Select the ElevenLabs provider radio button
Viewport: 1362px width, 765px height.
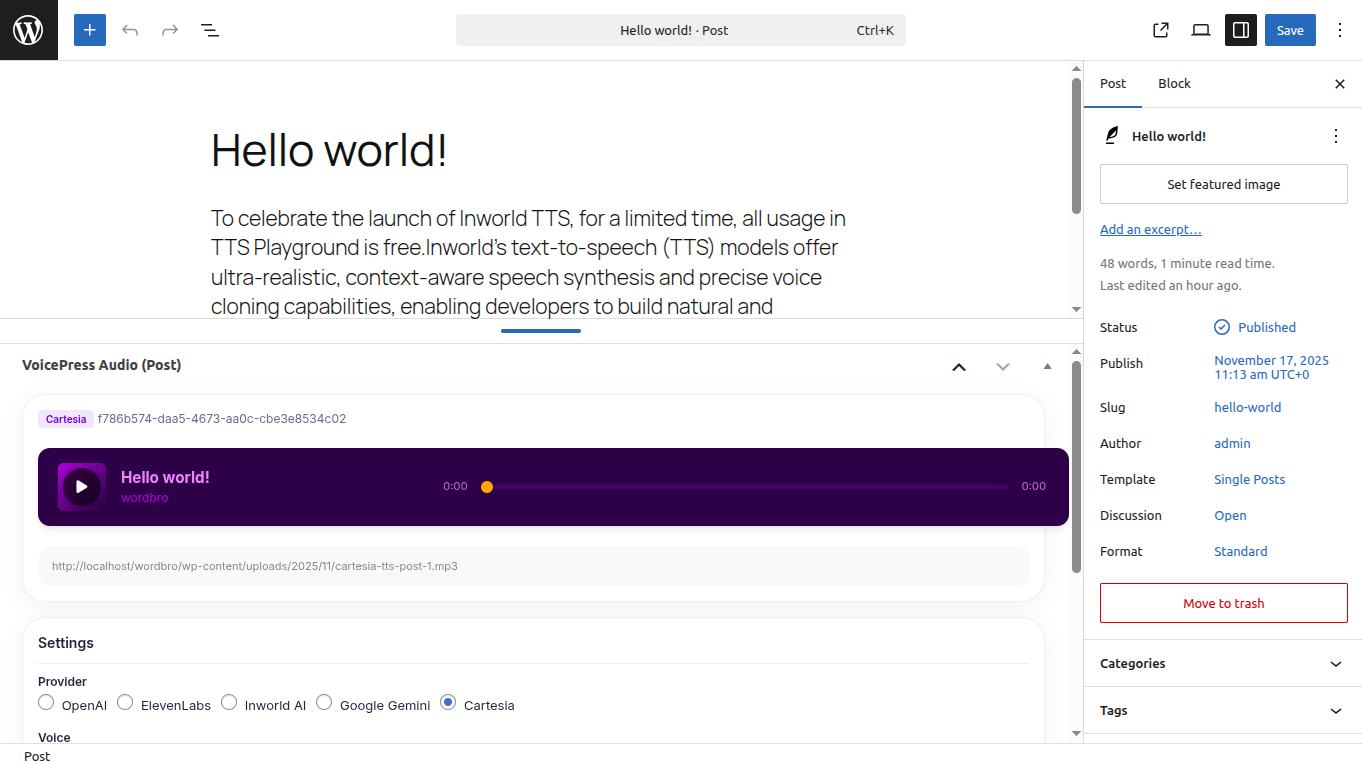pos(125,702)
